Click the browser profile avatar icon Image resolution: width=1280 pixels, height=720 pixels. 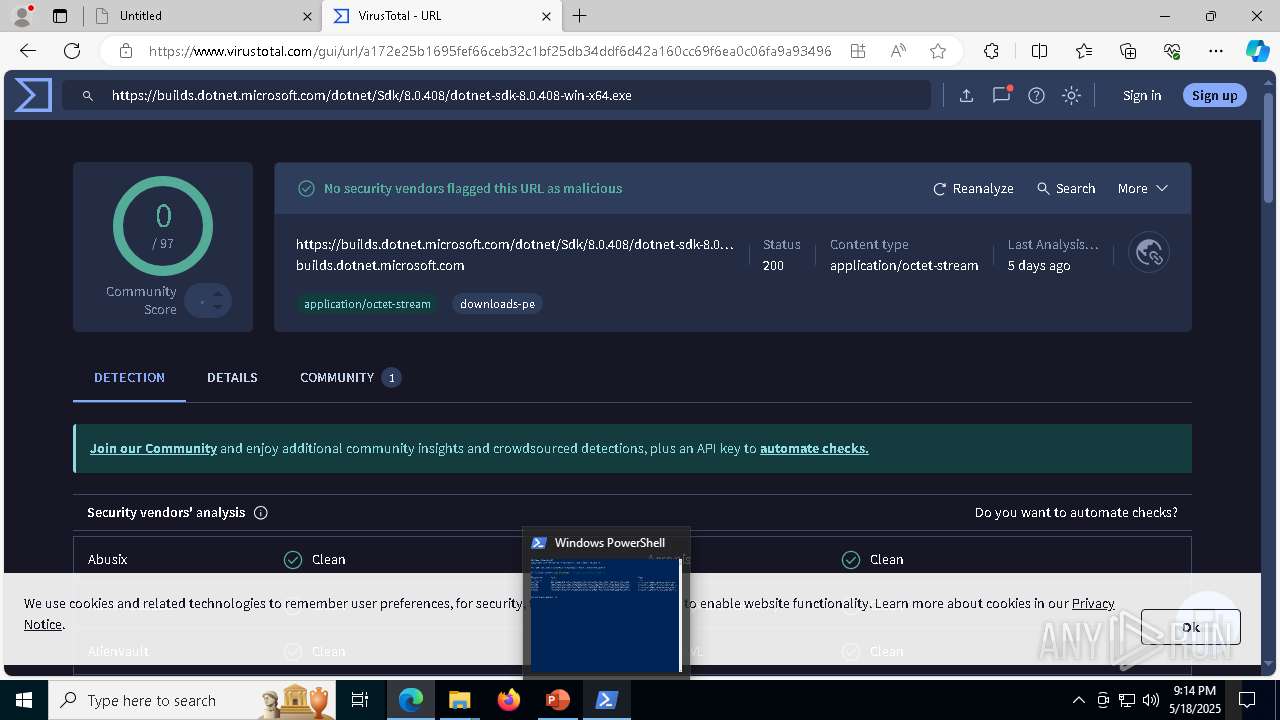pyautogui.click(x=22, y=15)
